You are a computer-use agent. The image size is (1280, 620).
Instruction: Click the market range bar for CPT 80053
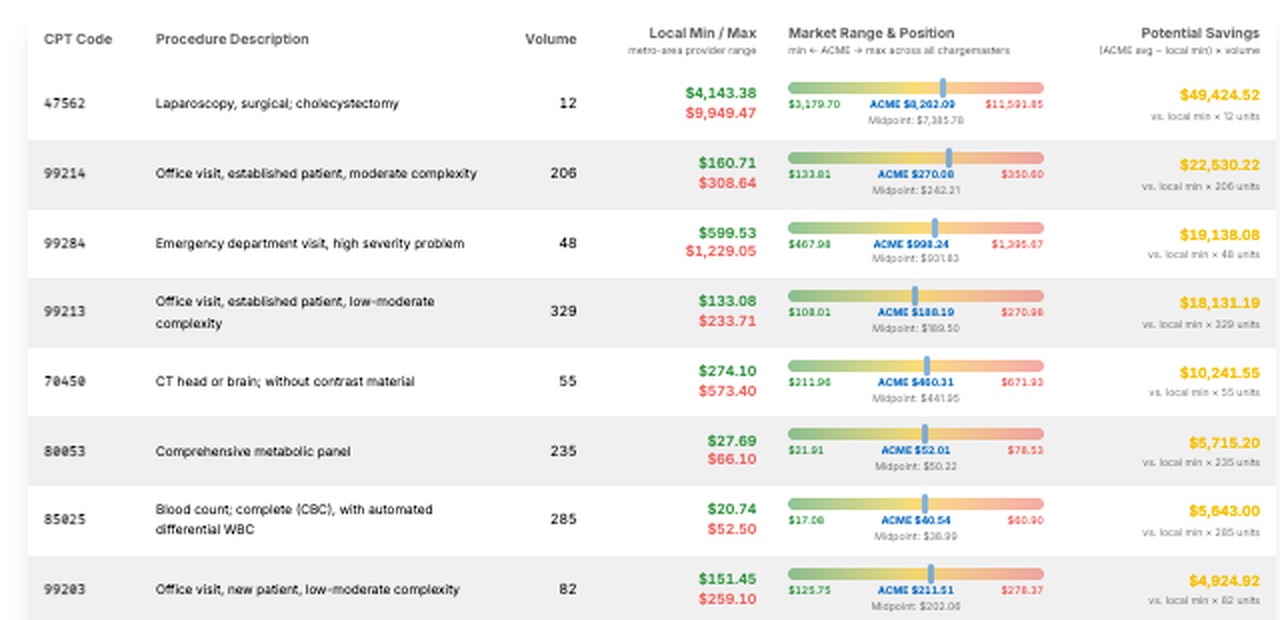click(916, 434)
